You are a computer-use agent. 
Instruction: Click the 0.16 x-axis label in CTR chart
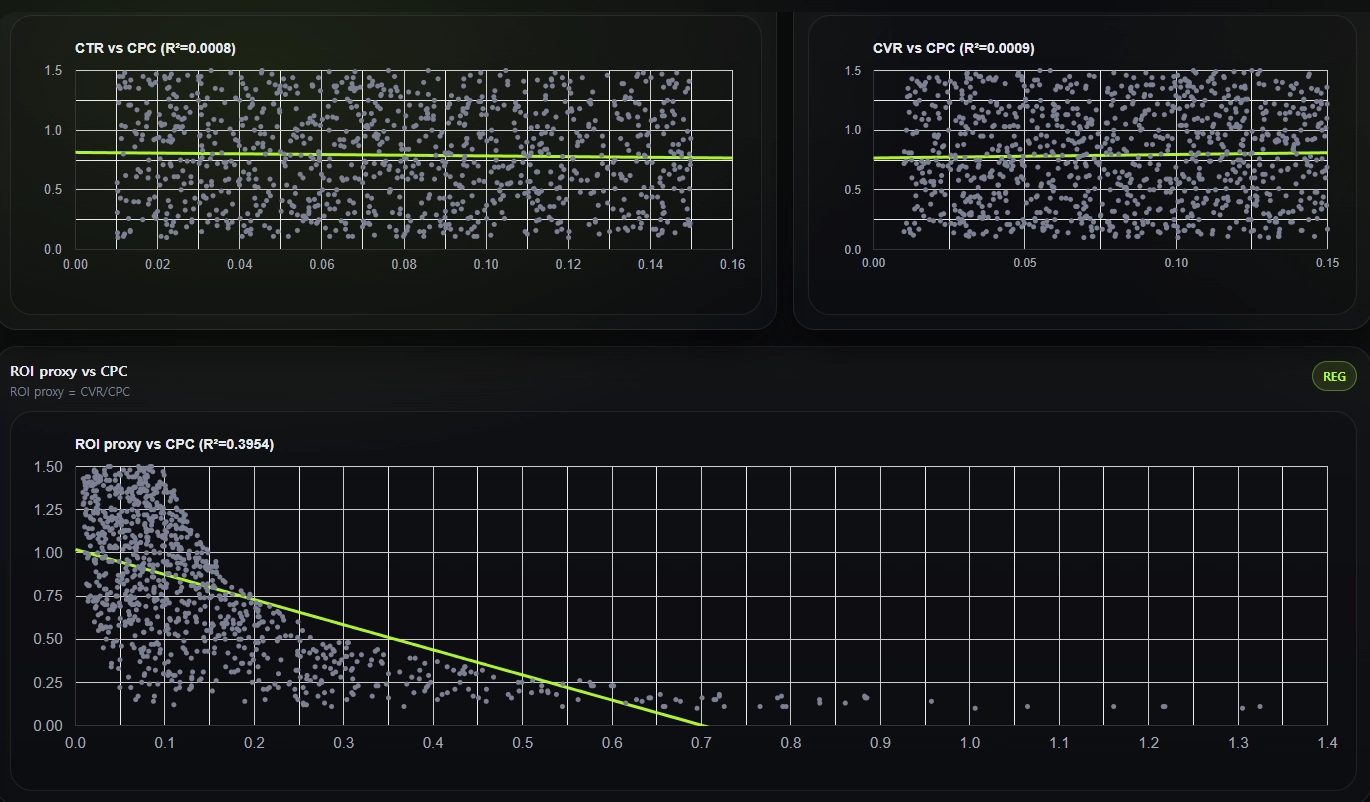tap(732, 264)
